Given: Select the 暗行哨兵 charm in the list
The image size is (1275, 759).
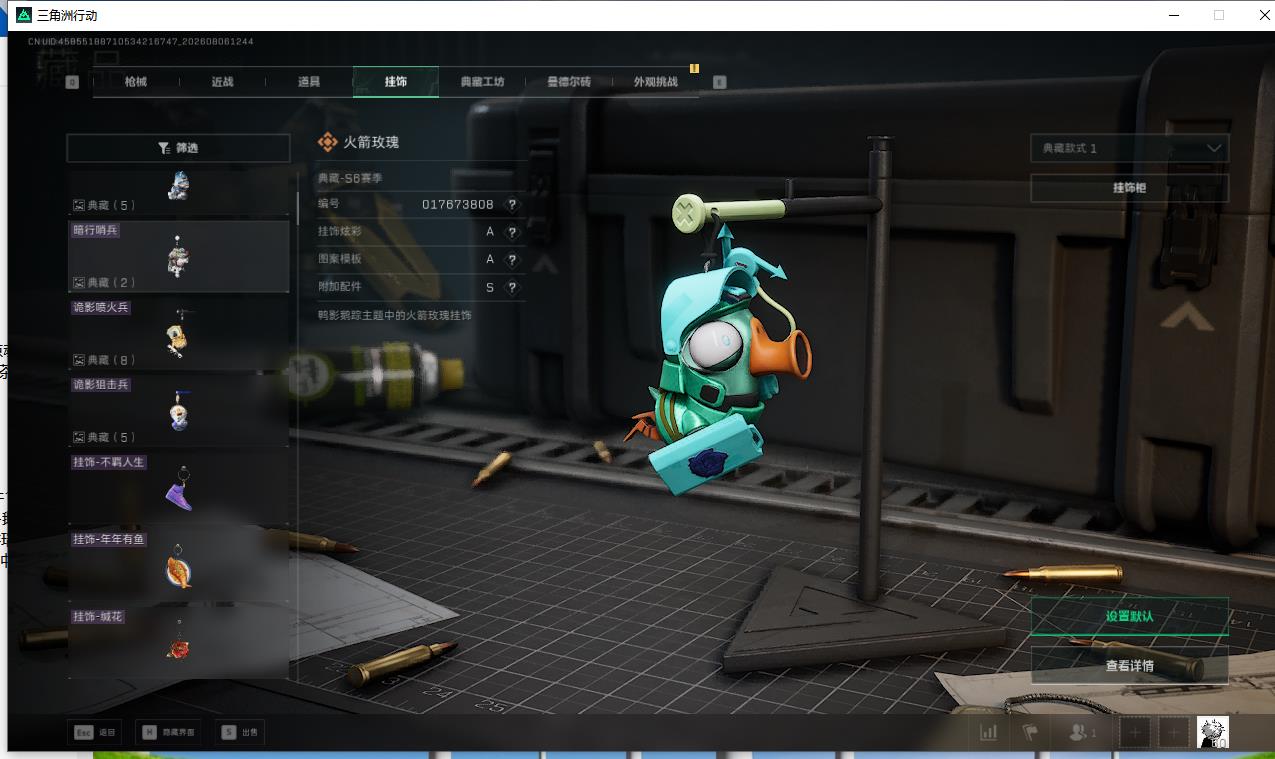Looking at the screenshot, I should point(179,256).
